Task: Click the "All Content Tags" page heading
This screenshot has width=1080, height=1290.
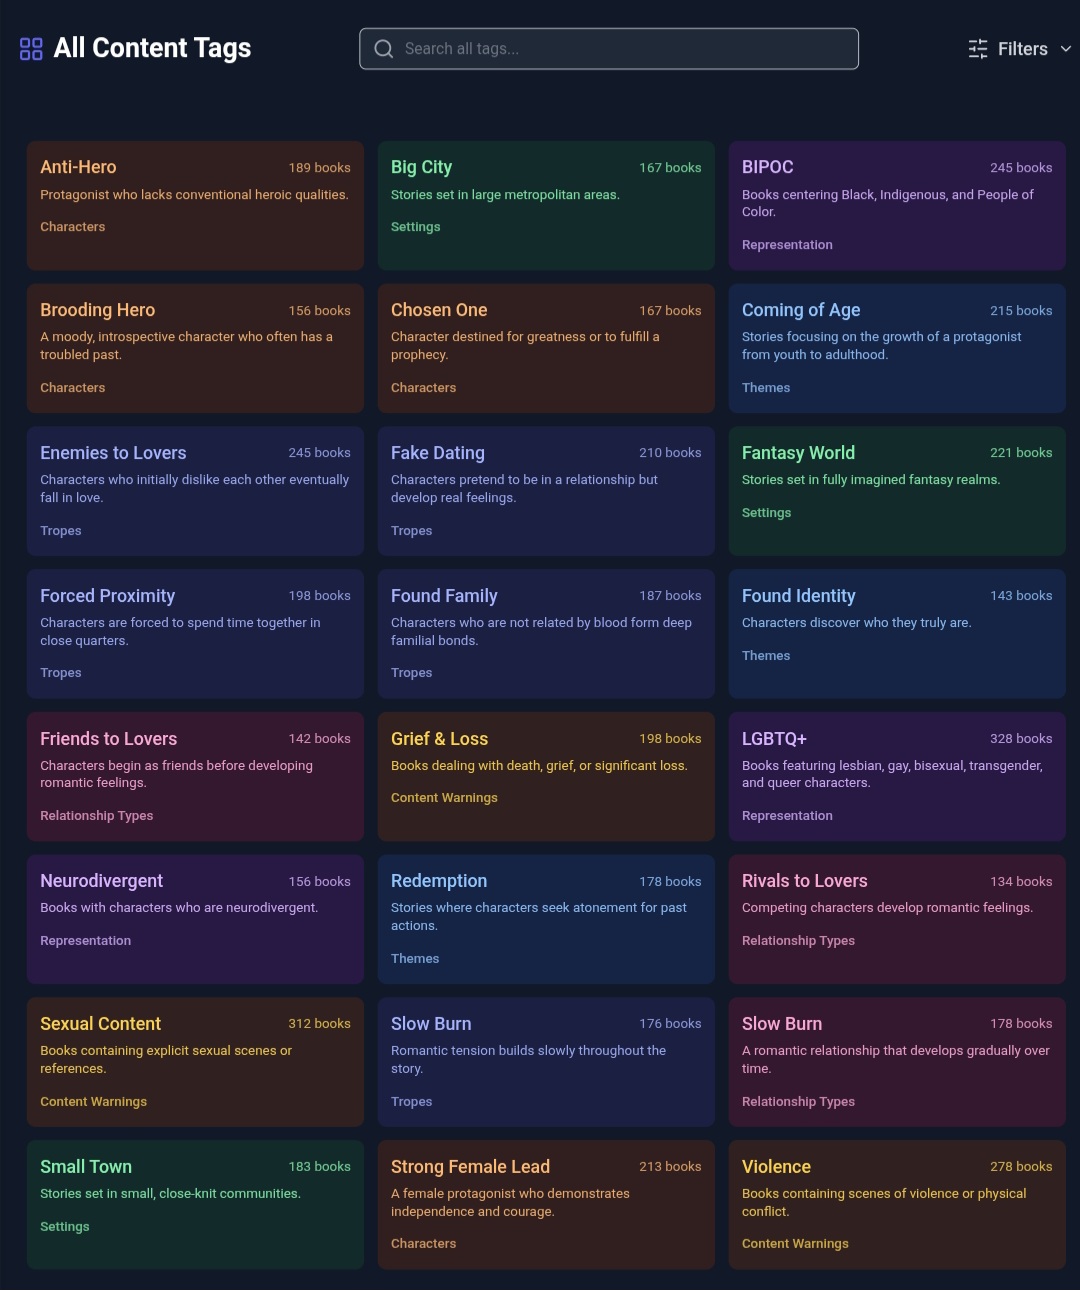Action: pos(152,48)
